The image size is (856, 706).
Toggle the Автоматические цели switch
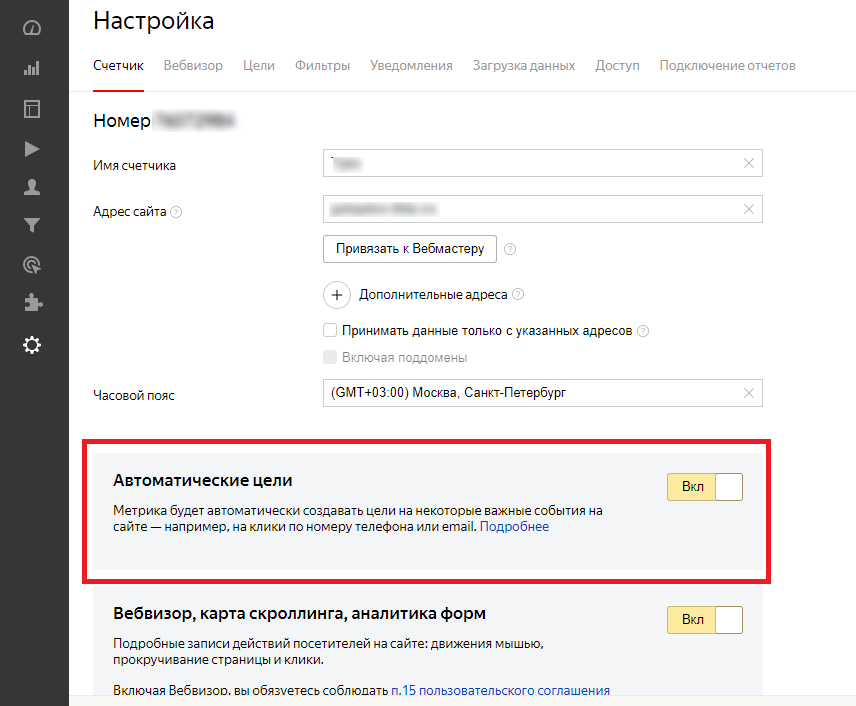pos(705,487)
